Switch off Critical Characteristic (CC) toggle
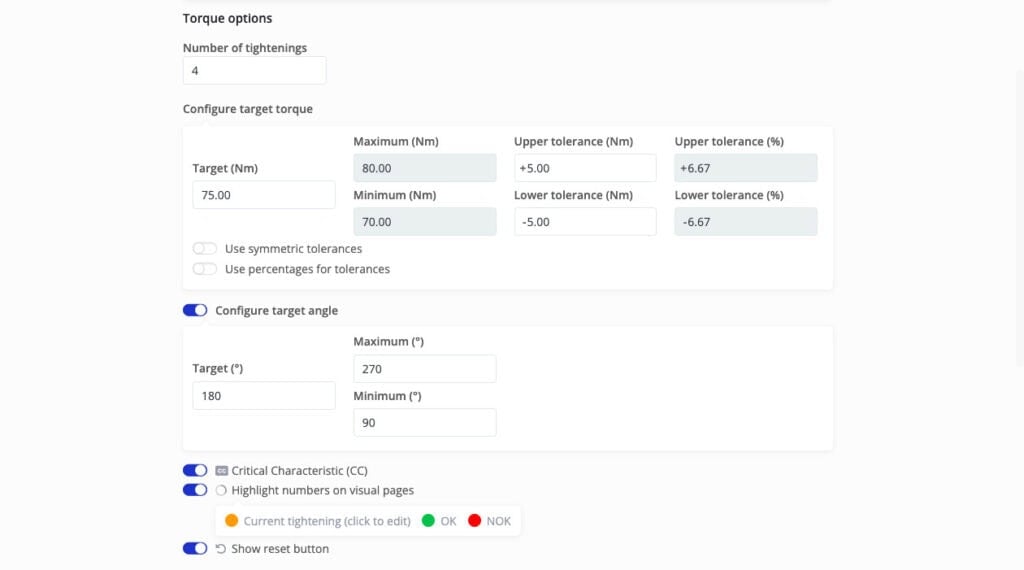Viewport: 1024px width, 570px height. pos(195,471)
